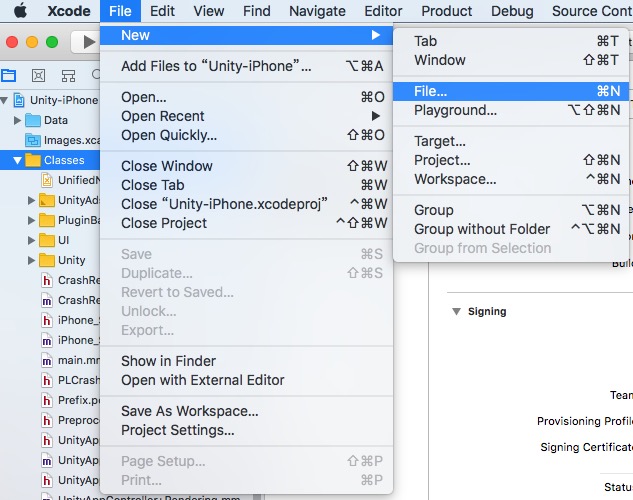Open the View menu
Image resolution: width=633 pixels, height=500 pixels.
(x=209, y=11)
